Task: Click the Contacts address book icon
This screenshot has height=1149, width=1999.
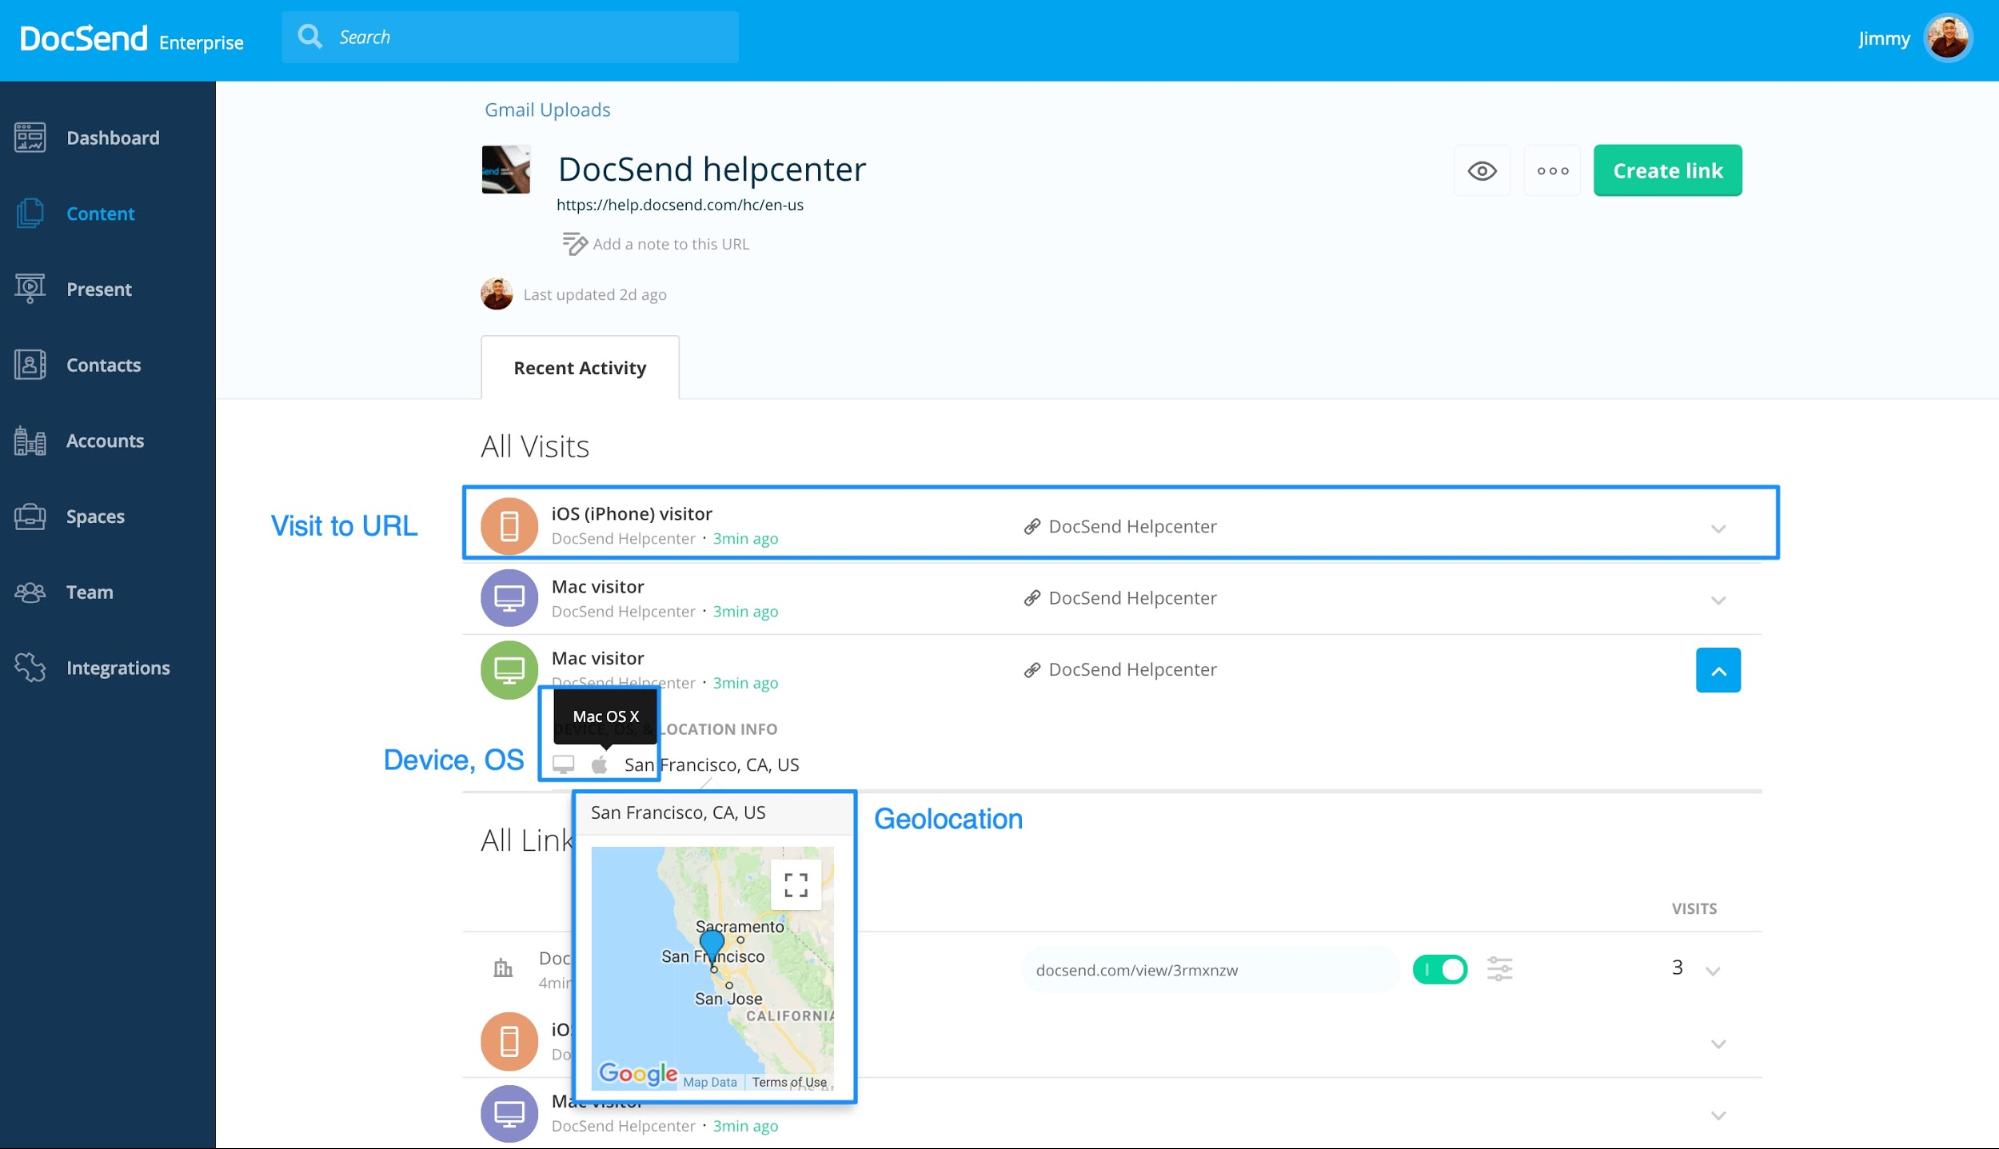Action: 30,365
